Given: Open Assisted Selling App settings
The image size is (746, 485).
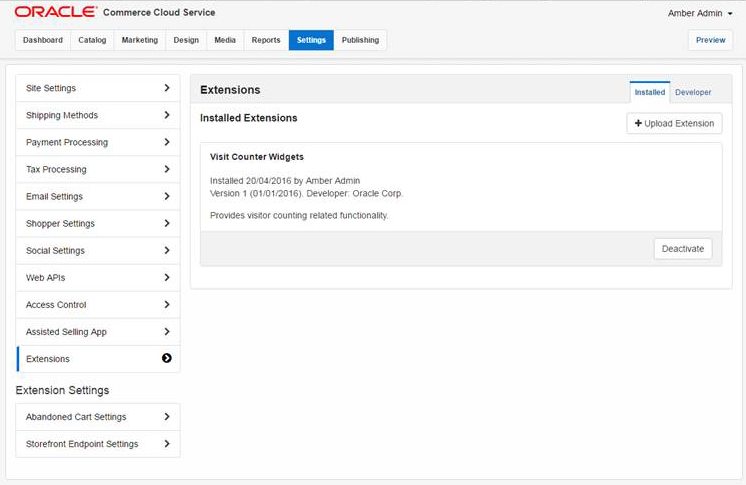Looking at the screenshot, I should coord(98,331).
